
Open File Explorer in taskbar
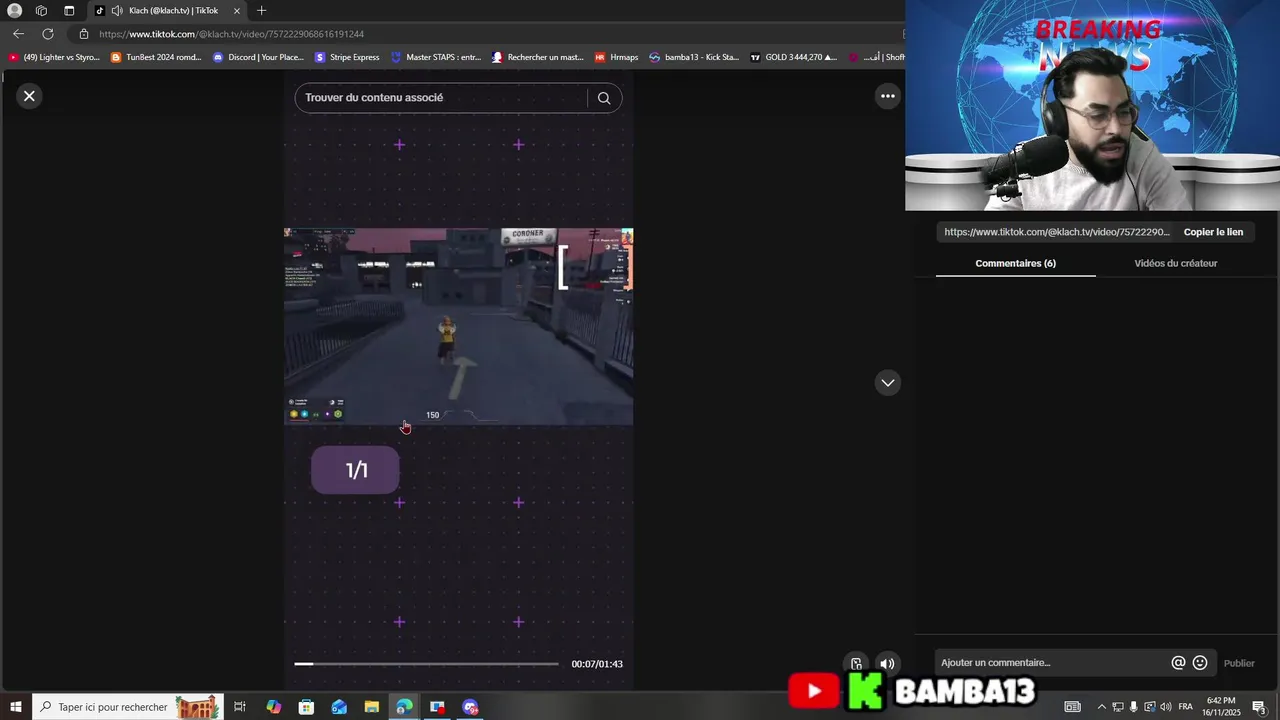pos(371,707)
